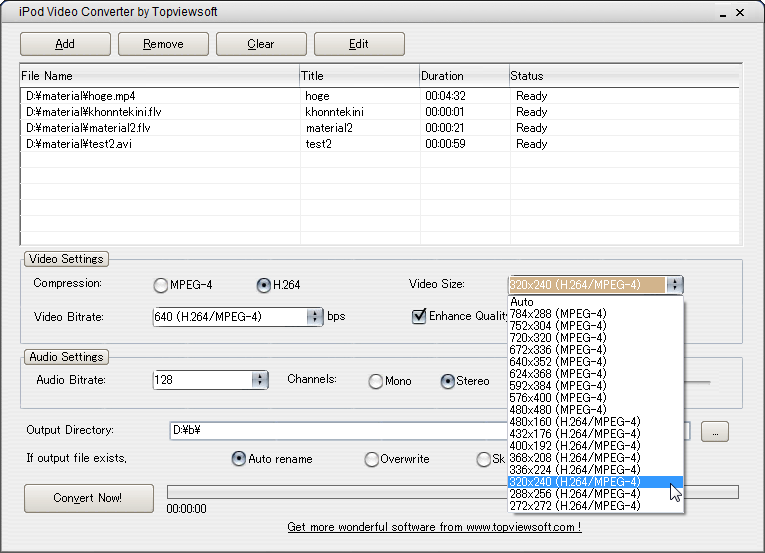Choose 336x224 (H.264/MPEG-4) size

[x=596, y=470]
